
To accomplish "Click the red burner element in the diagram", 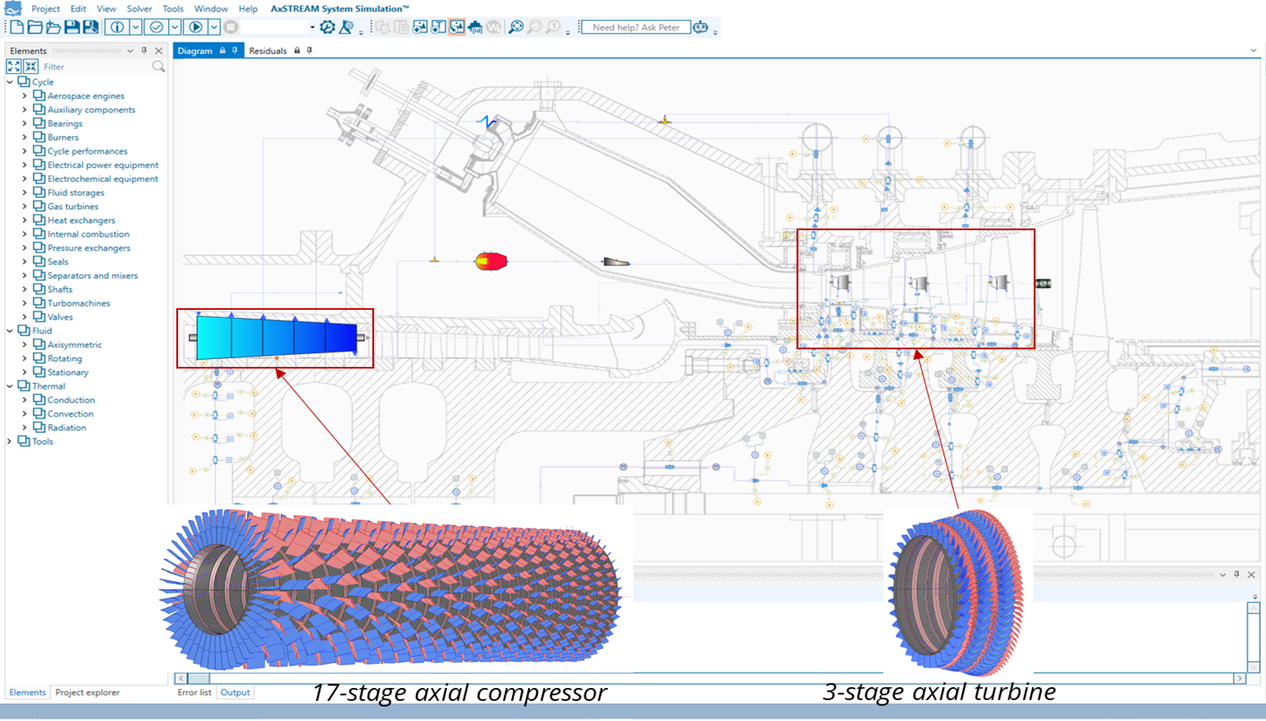I will [x=491, y=261].
